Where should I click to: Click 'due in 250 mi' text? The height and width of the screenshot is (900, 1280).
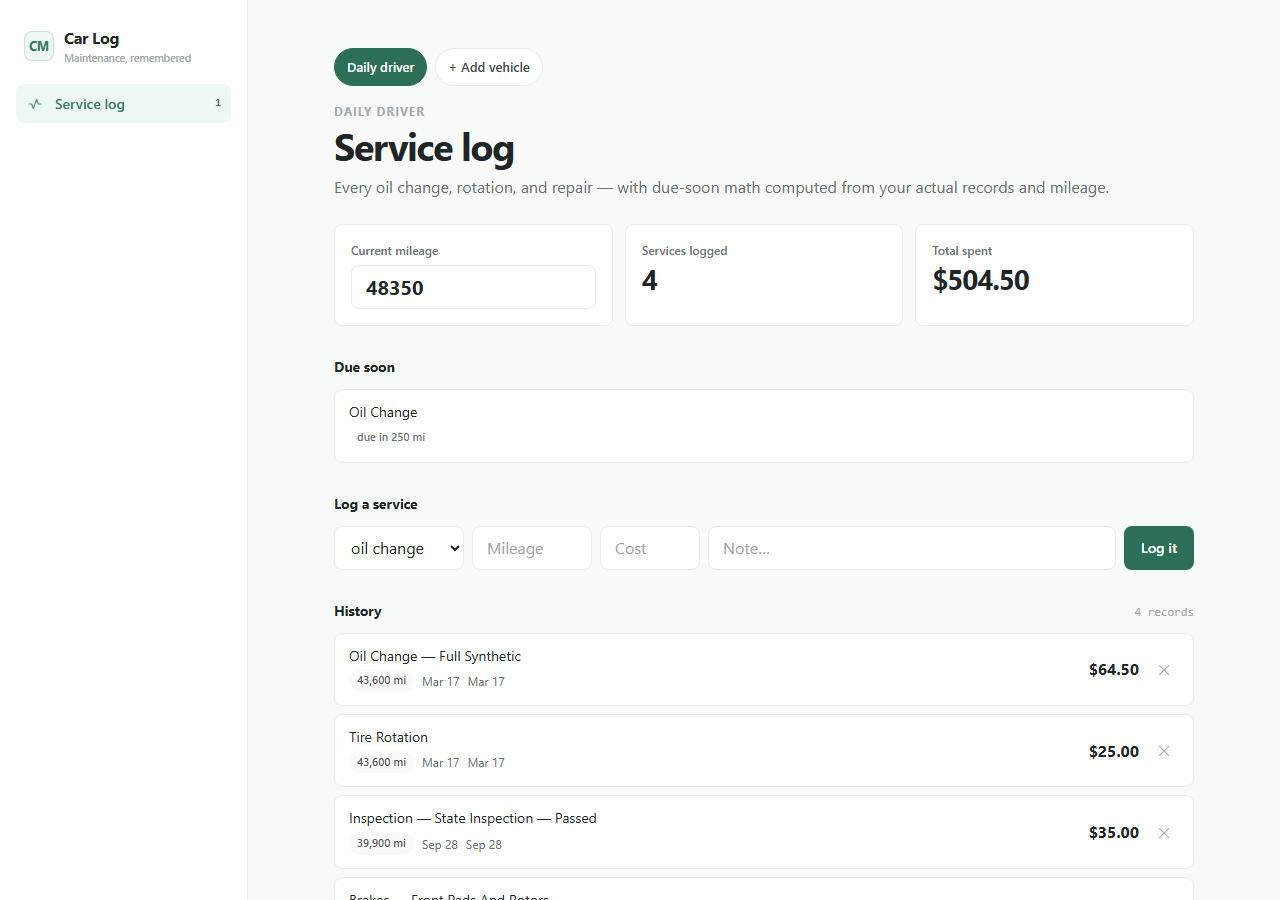(391, 437)
